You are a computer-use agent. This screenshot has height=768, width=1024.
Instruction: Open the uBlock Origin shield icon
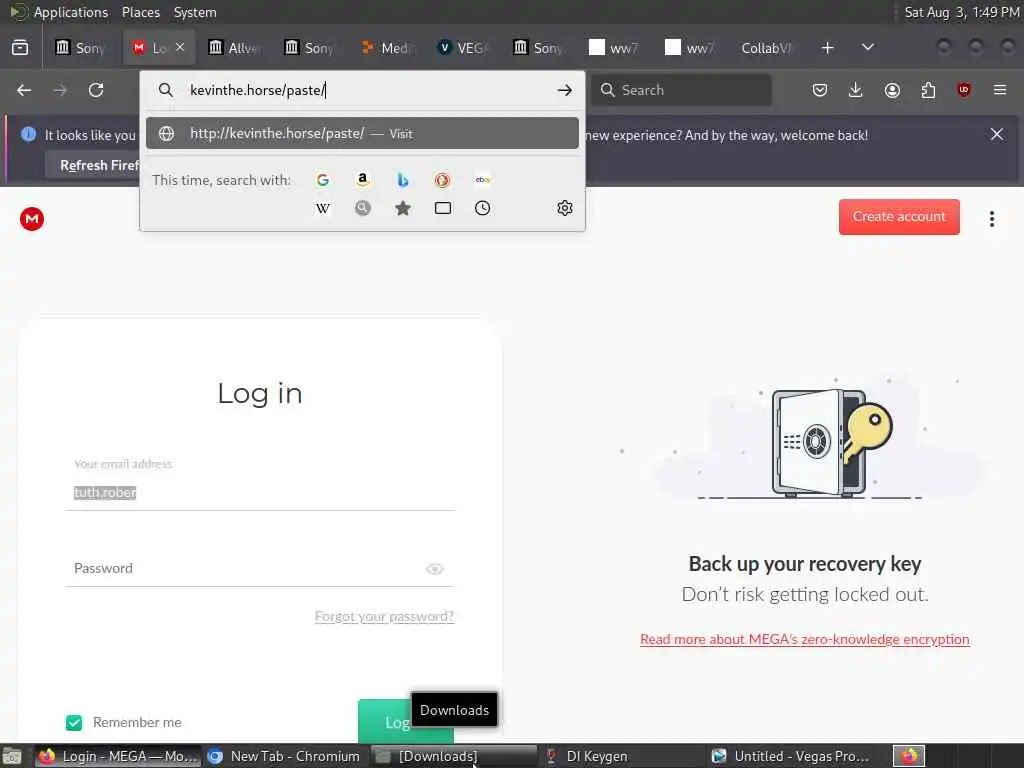pyautogui.click(x=964, y=90)
